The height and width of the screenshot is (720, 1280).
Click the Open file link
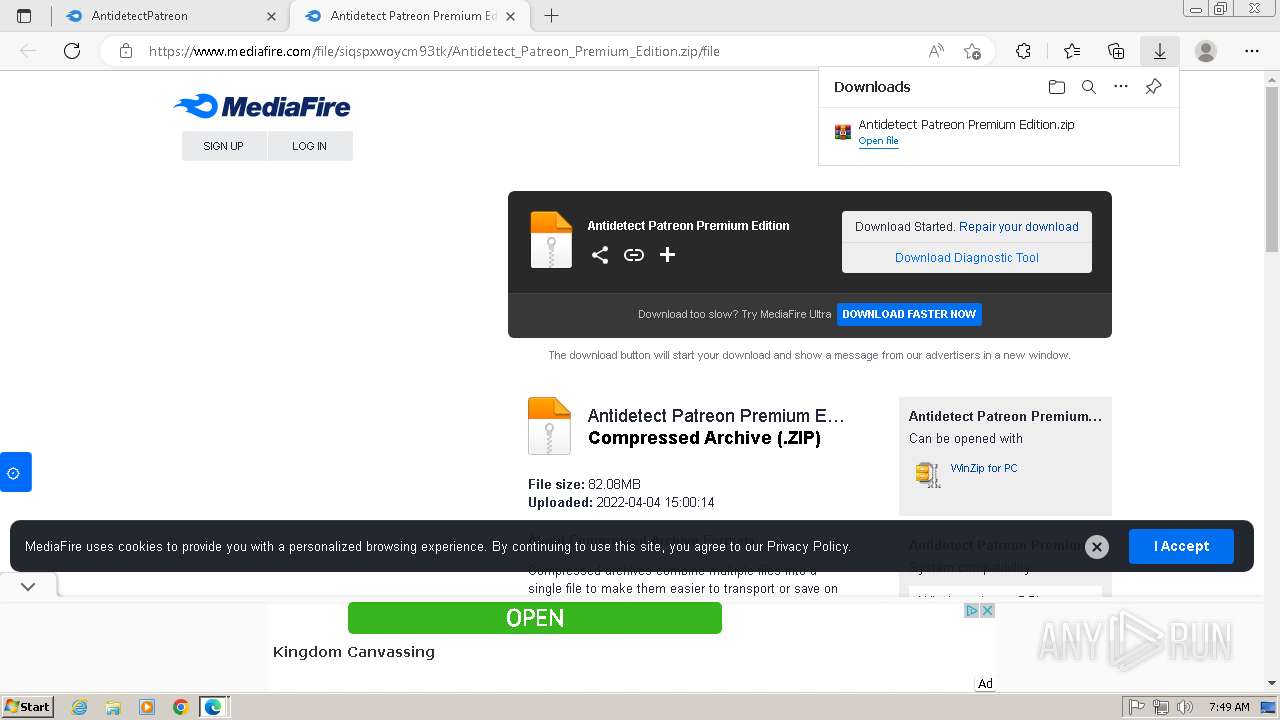click(x=878, y=141)
